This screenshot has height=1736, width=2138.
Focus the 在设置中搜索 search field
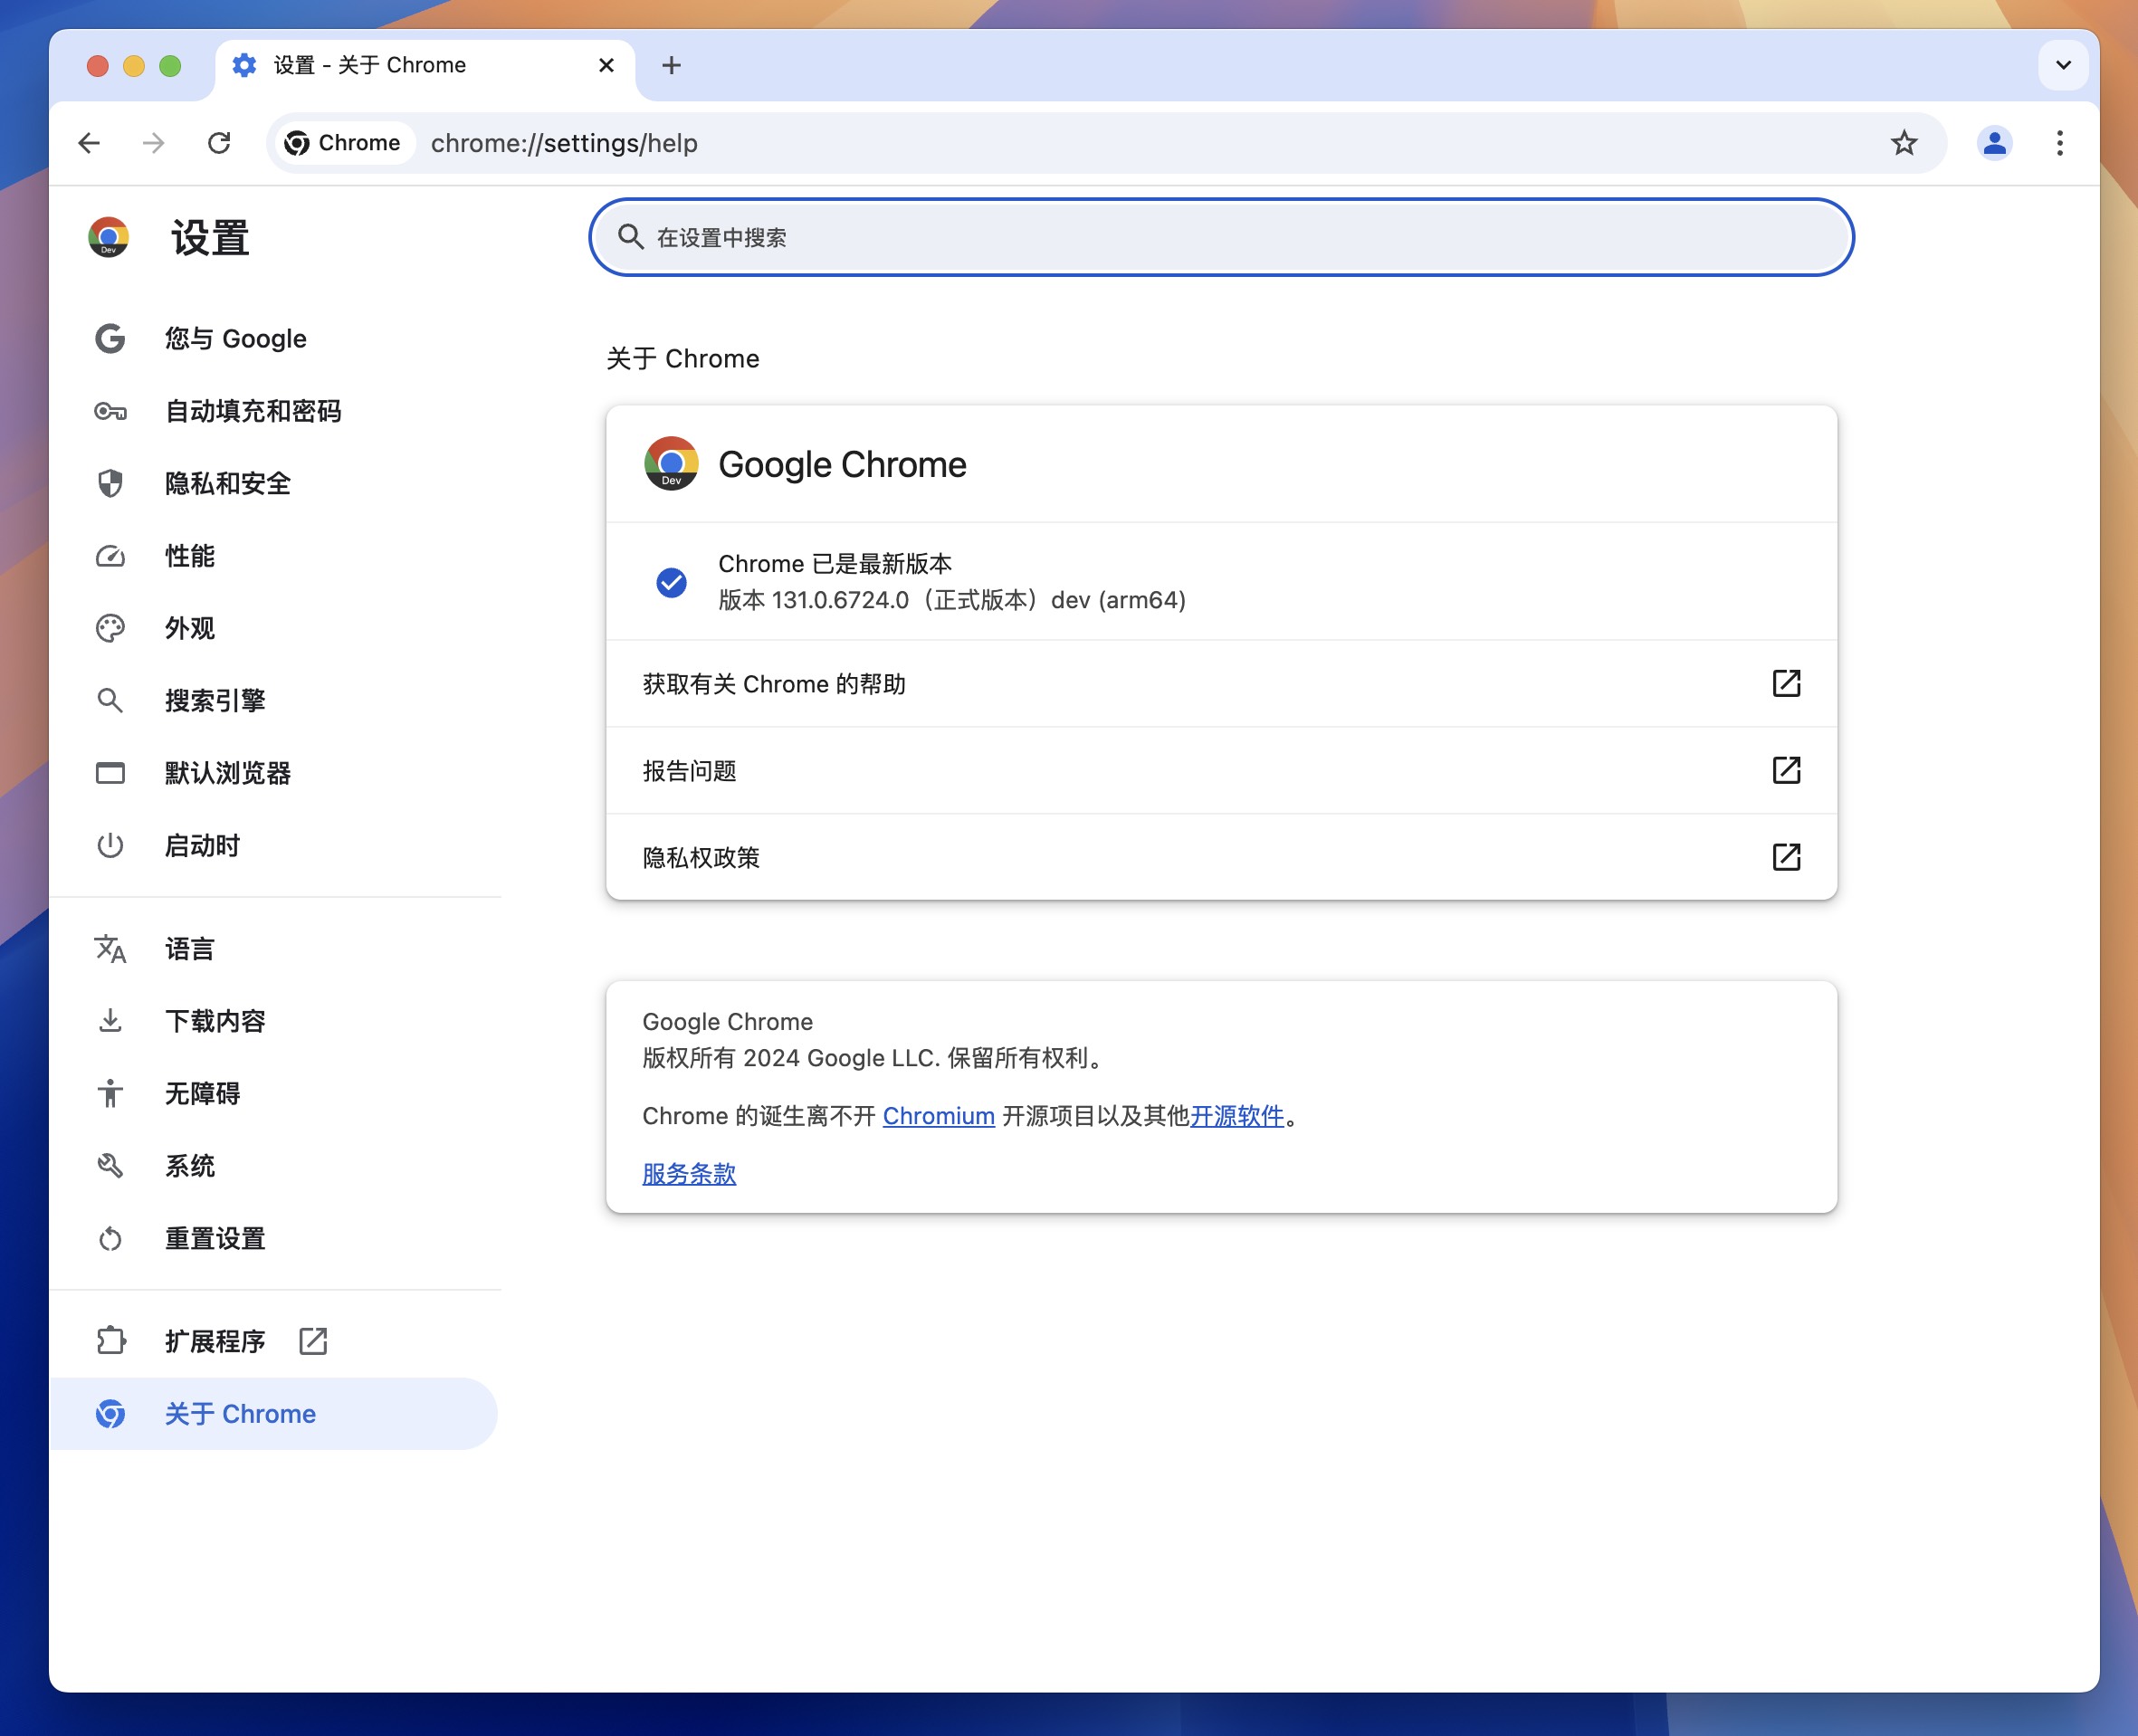point(1221,237)
